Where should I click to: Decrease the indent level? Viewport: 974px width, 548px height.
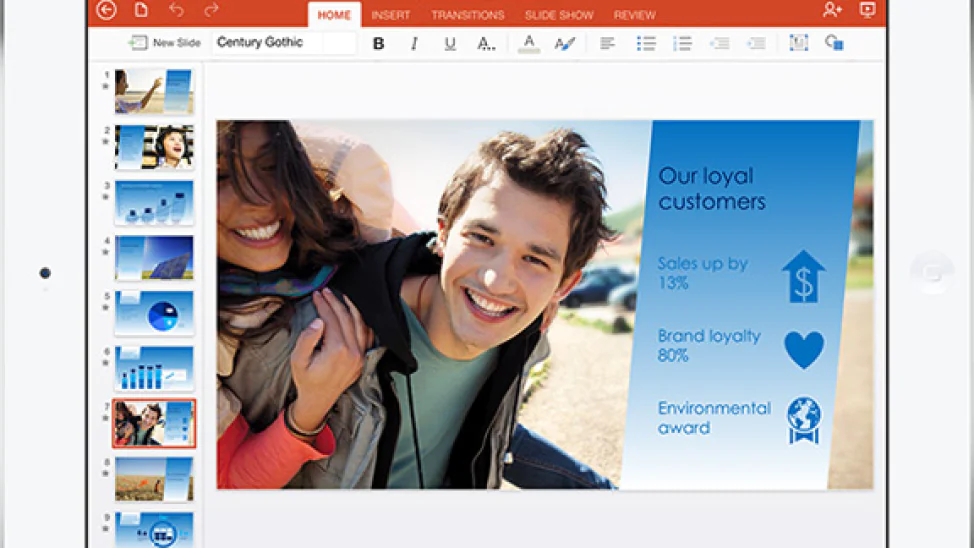(x=720, y=43)
